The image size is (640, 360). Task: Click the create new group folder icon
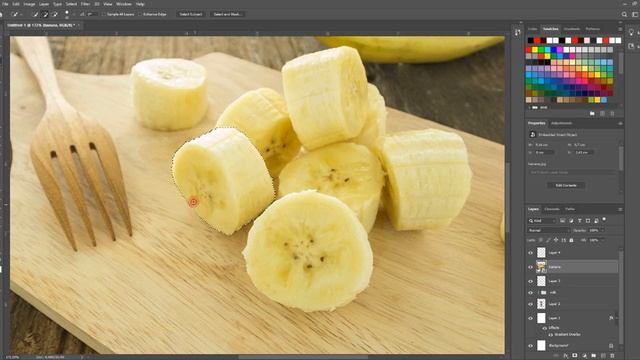[x=594, y=356]
